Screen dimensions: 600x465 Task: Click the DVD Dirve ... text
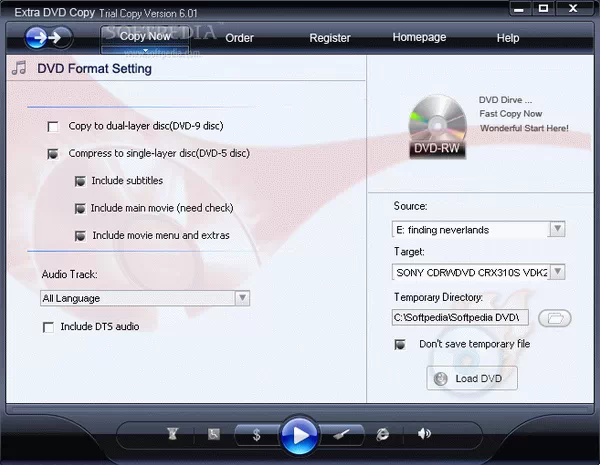tap(505, 100)
